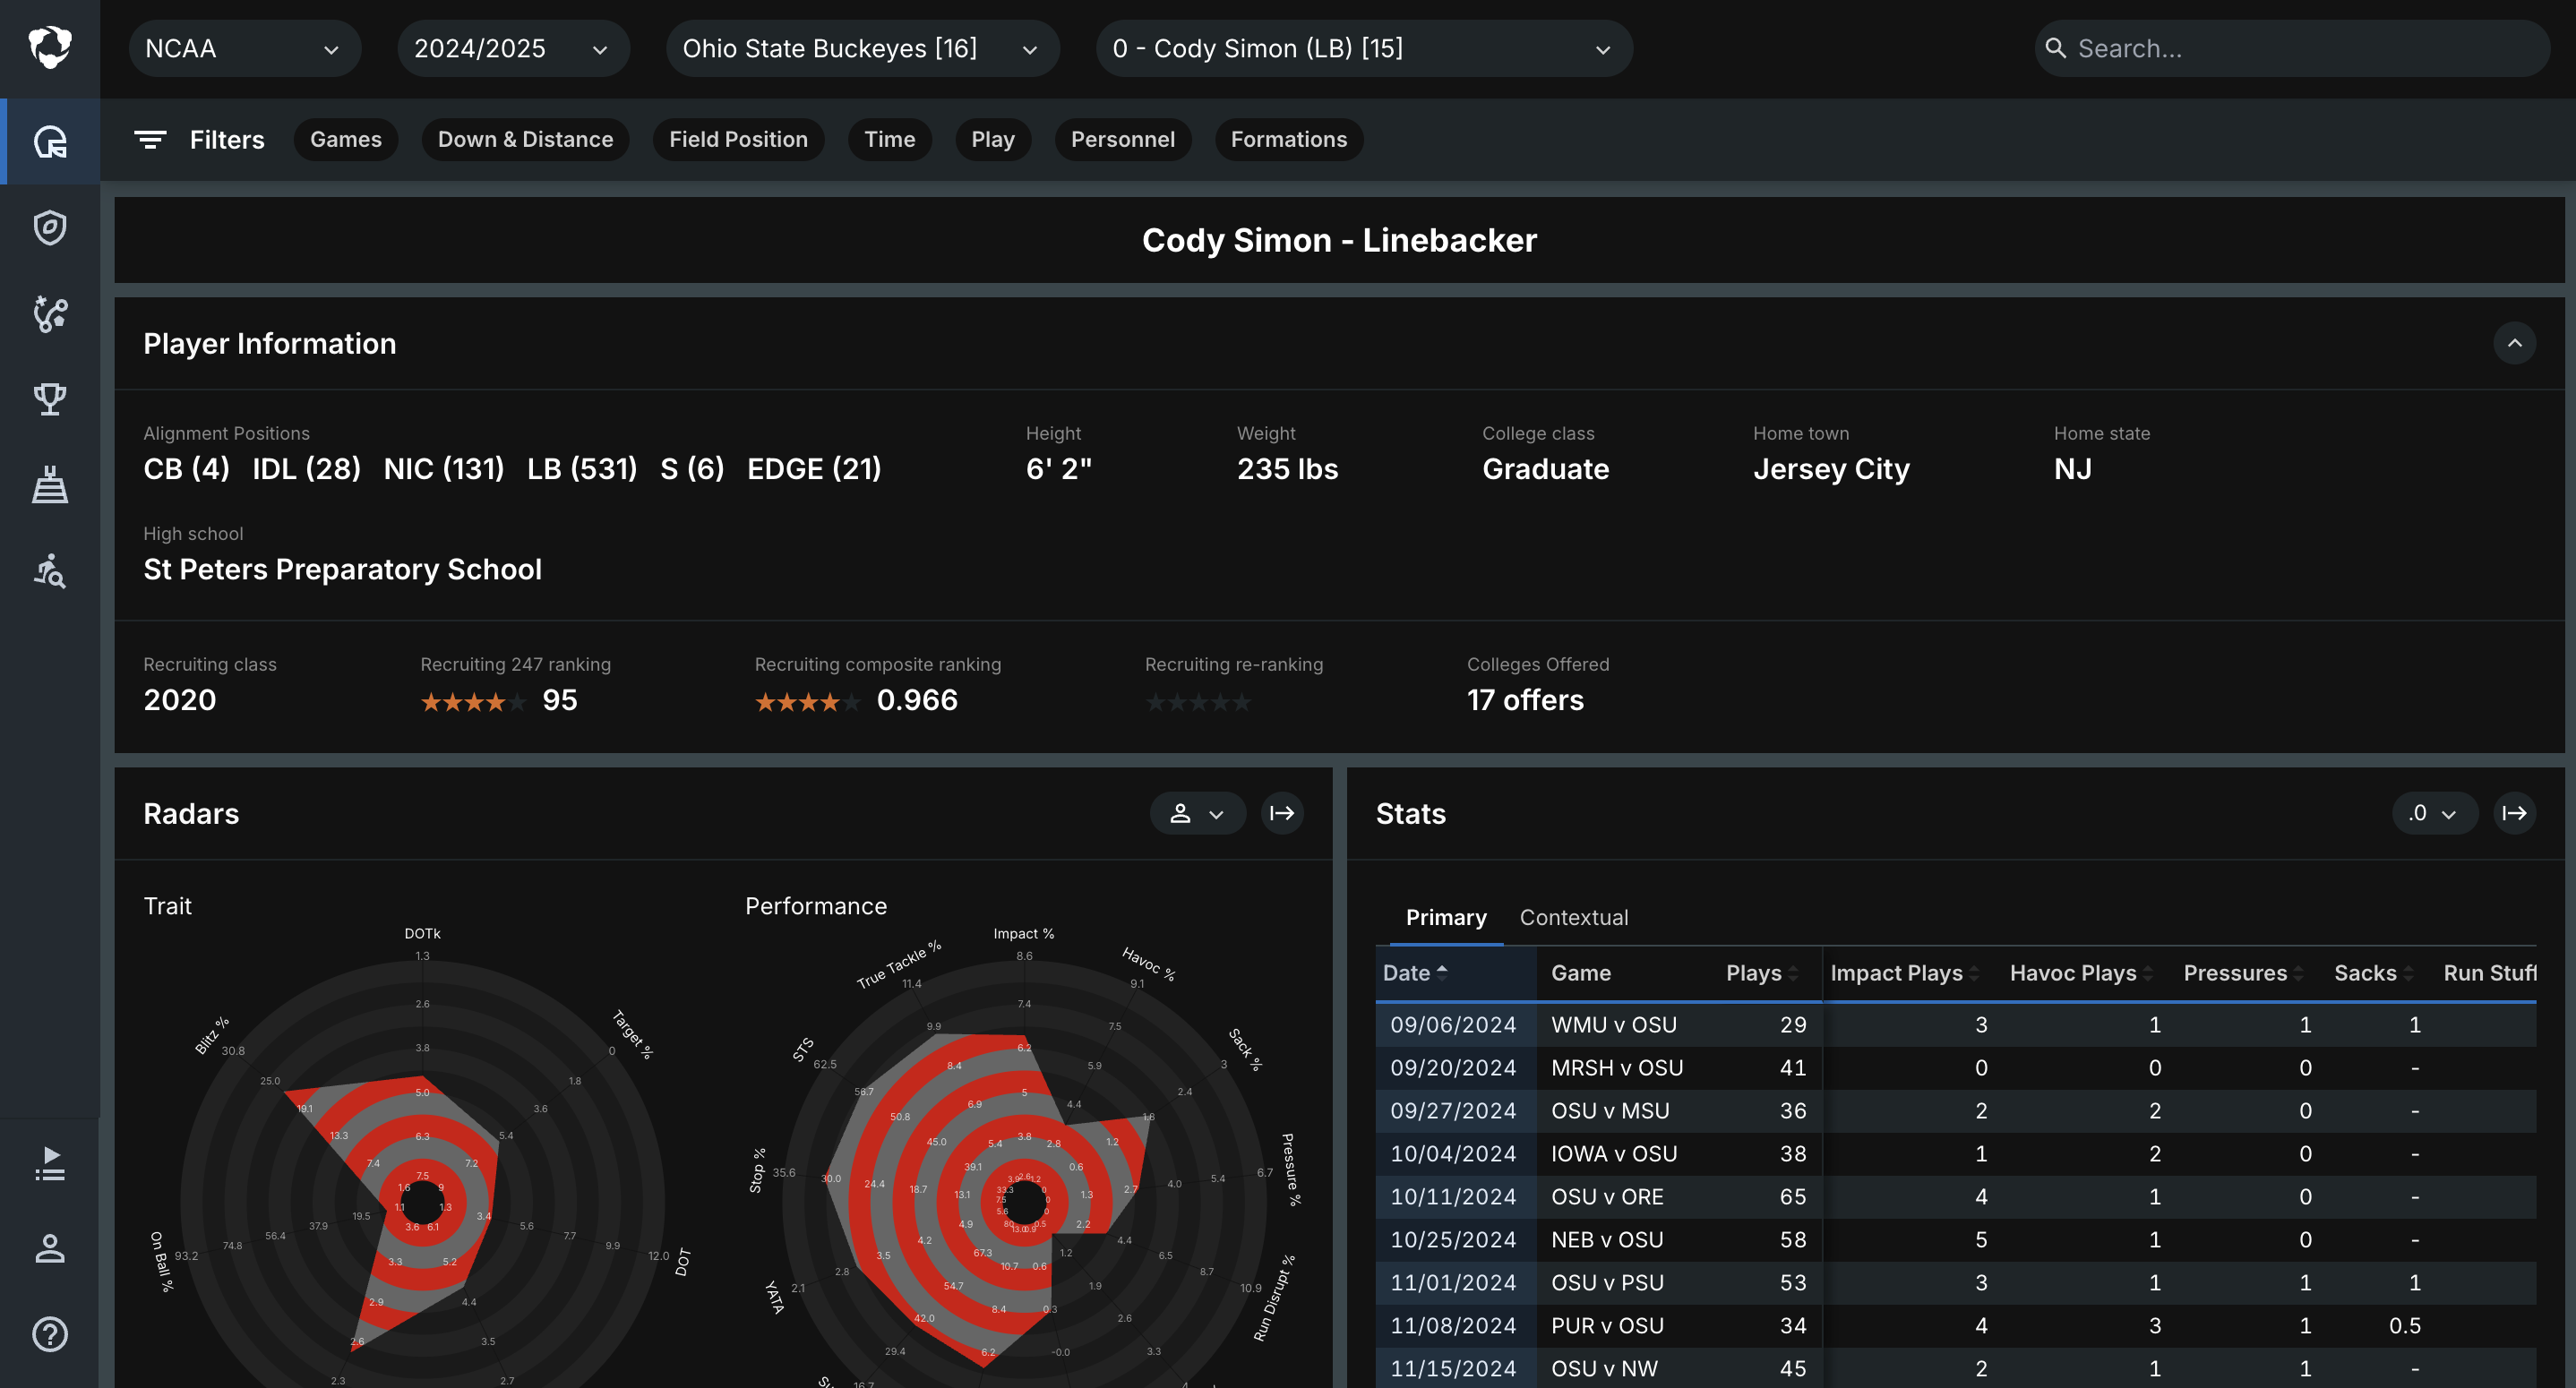Select the PUR v OSU game row
2576x1388 pixels.
point(1956,1325)
